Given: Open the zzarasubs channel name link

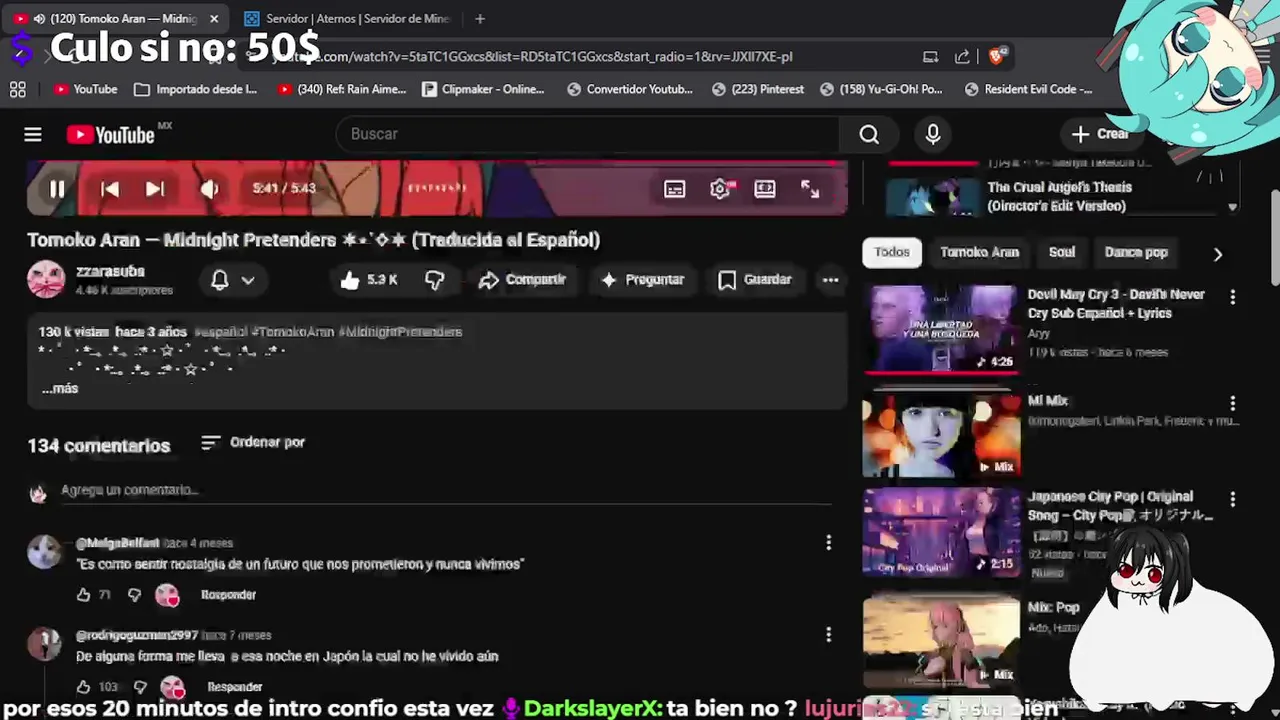Looking at the screenshot, I should pos(110,271).
